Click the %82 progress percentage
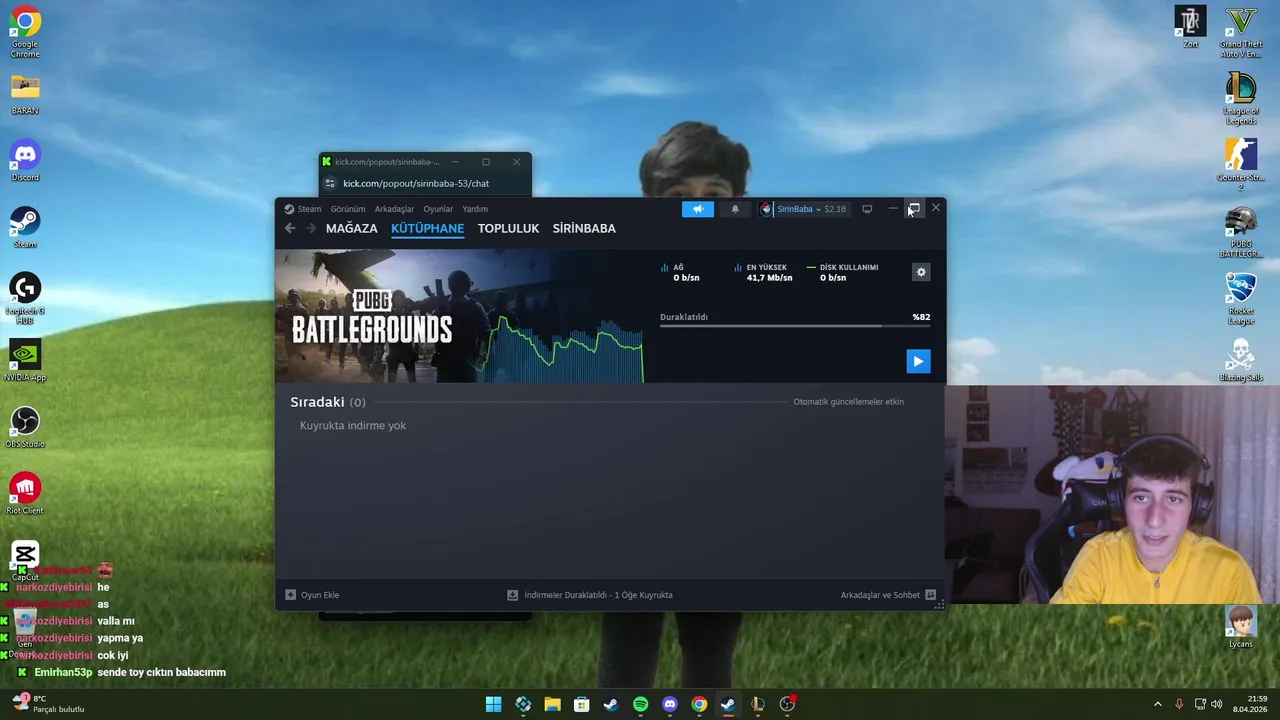1280x720 pixels. [x=921, y=317]
